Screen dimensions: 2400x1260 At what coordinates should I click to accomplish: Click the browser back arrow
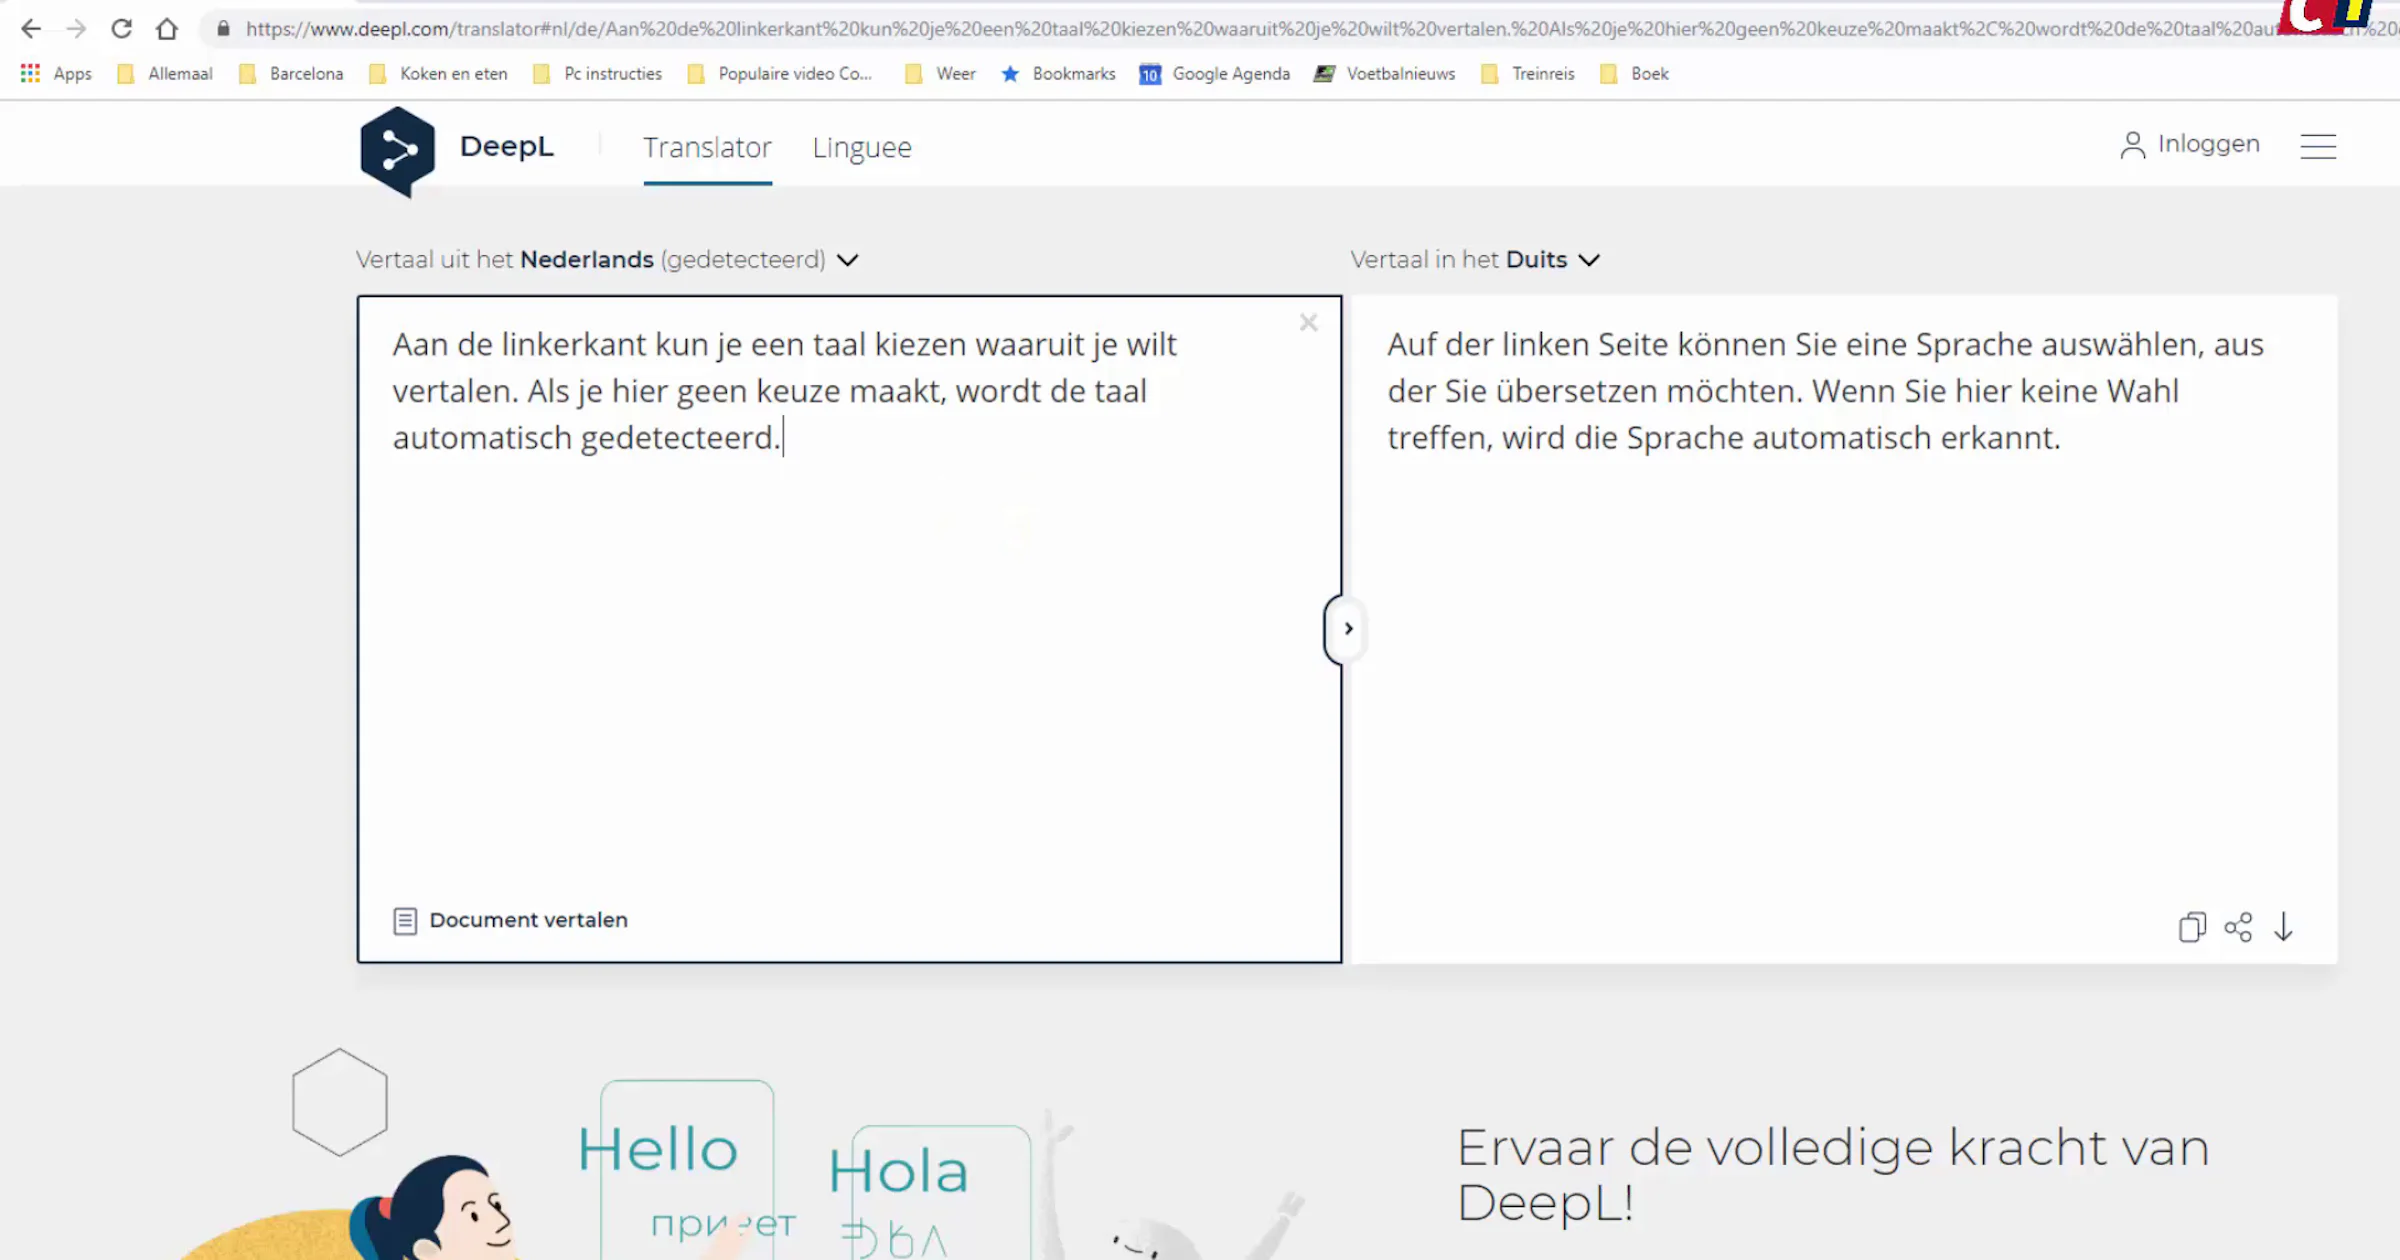pyautogui.click(x=31, y=29)
